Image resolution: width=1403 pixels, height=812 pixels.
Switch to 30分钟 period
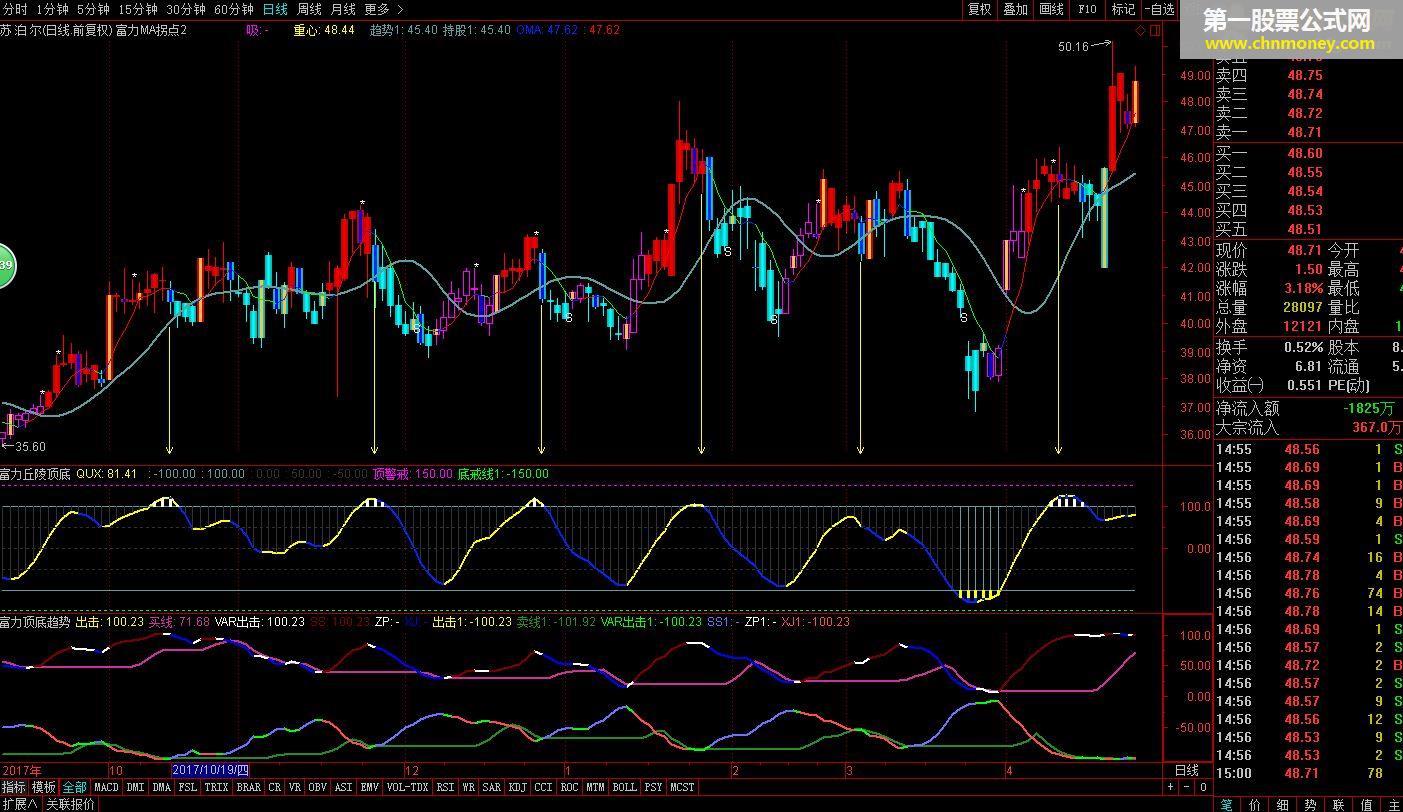(x=186, y=9)
